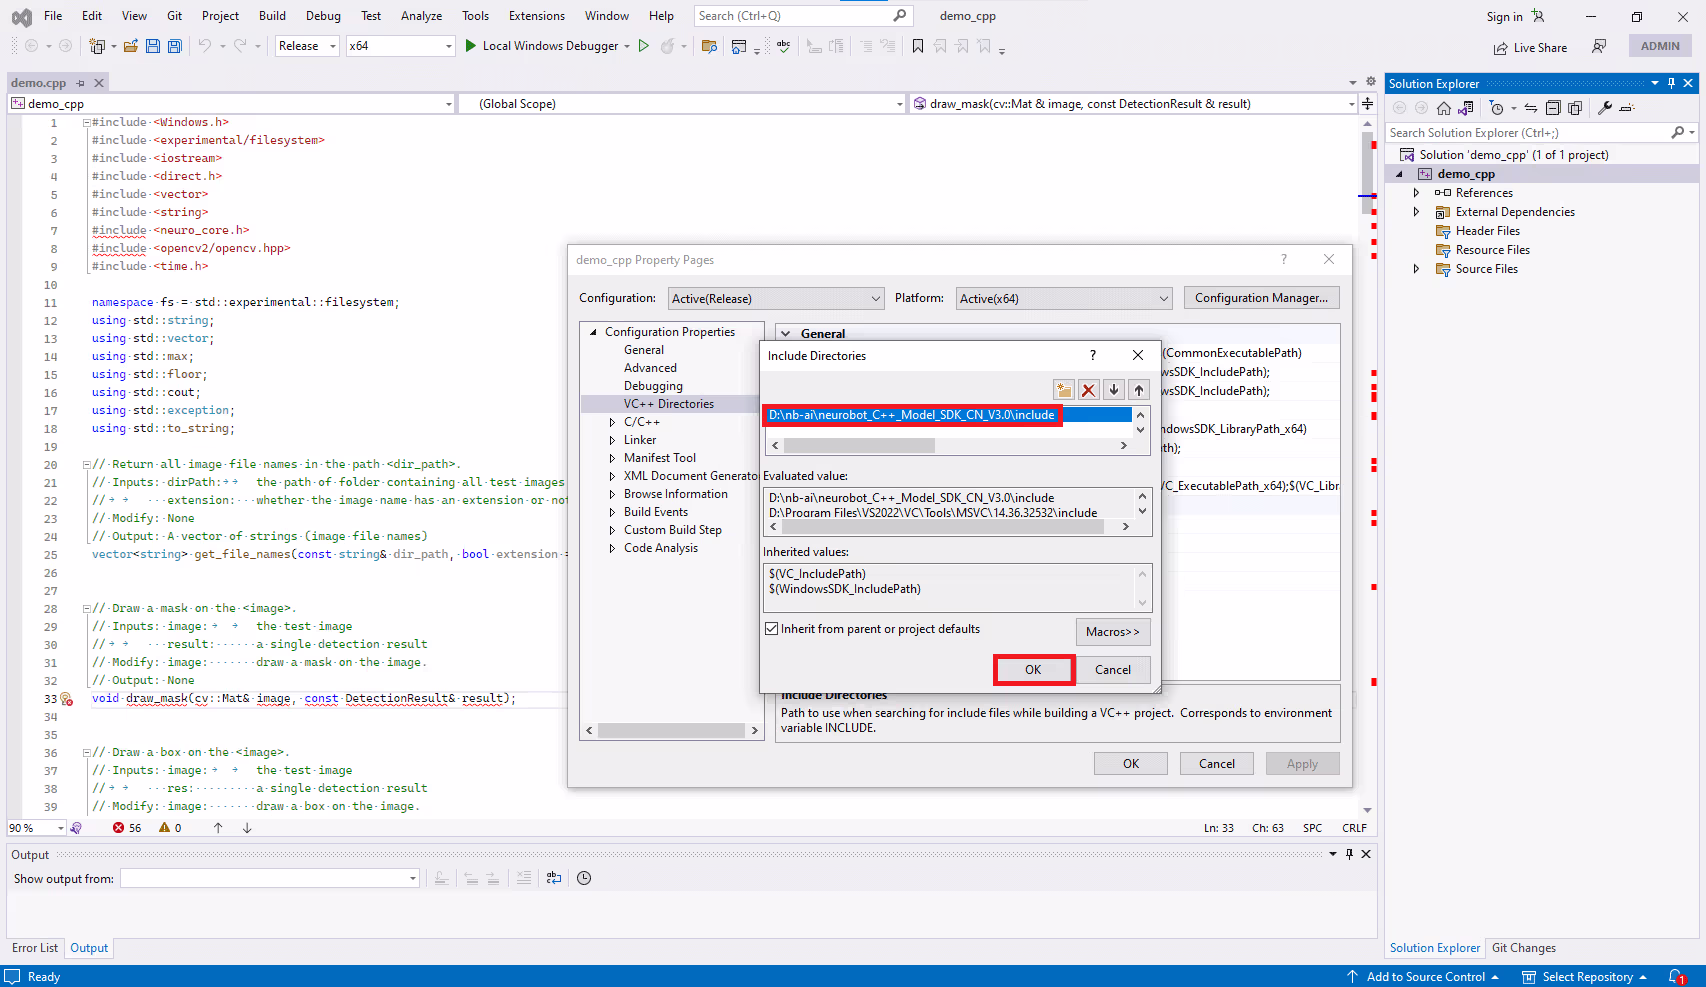Click the Home icon in Solution Explorer

[x=1444, y=108]
